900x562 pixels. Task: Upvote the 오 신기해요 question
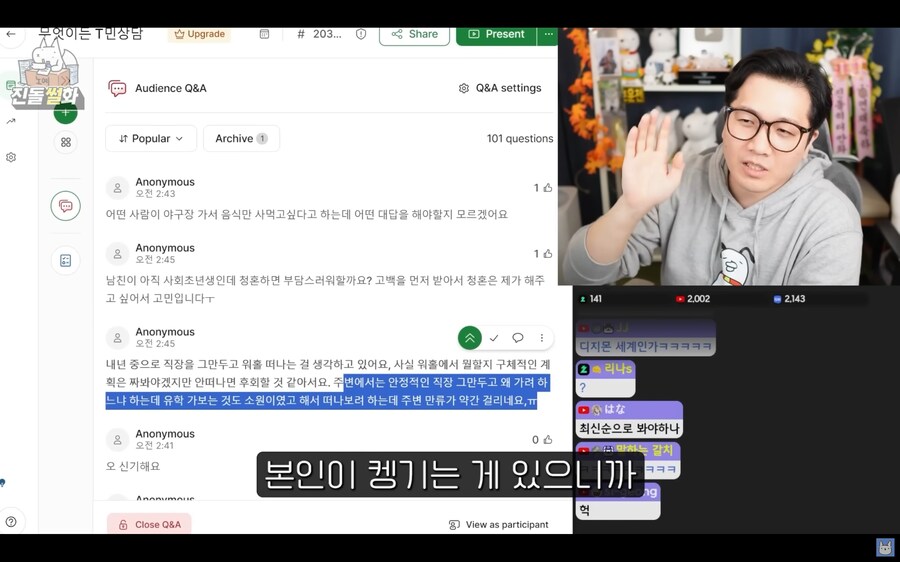(542, 440)
